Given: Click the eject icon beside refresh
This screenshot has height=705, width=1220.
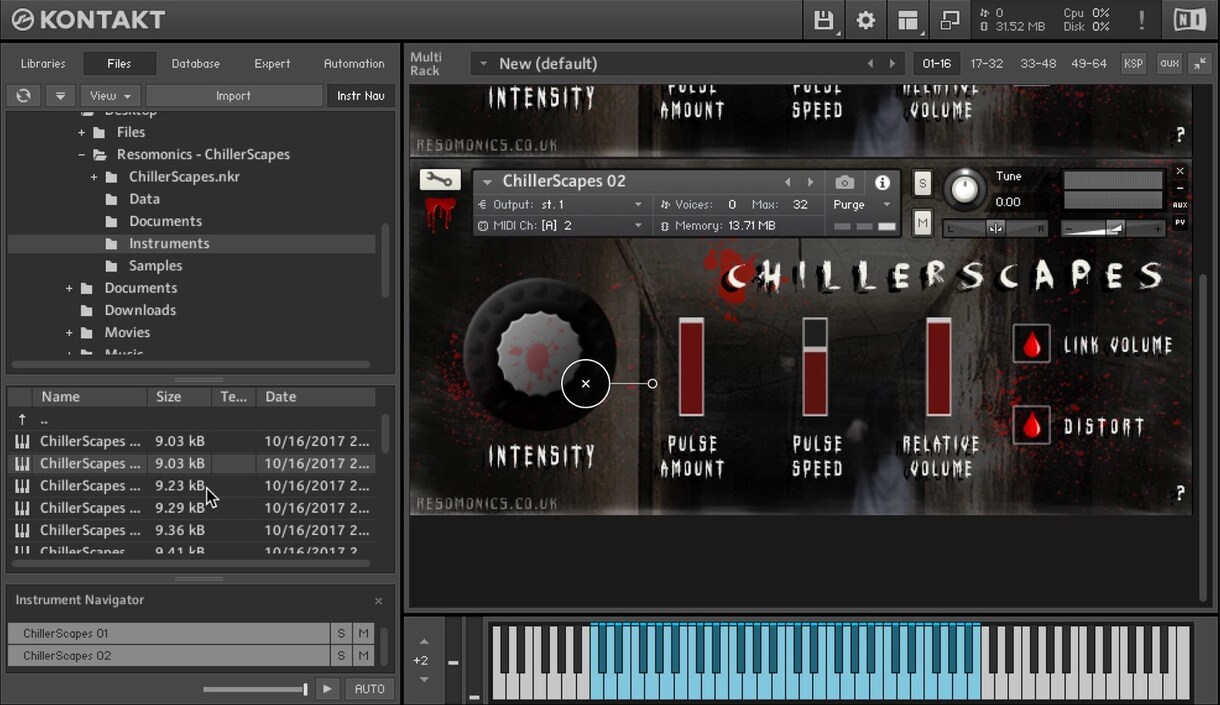Looking at the screenshot, I should click(60, 95).
